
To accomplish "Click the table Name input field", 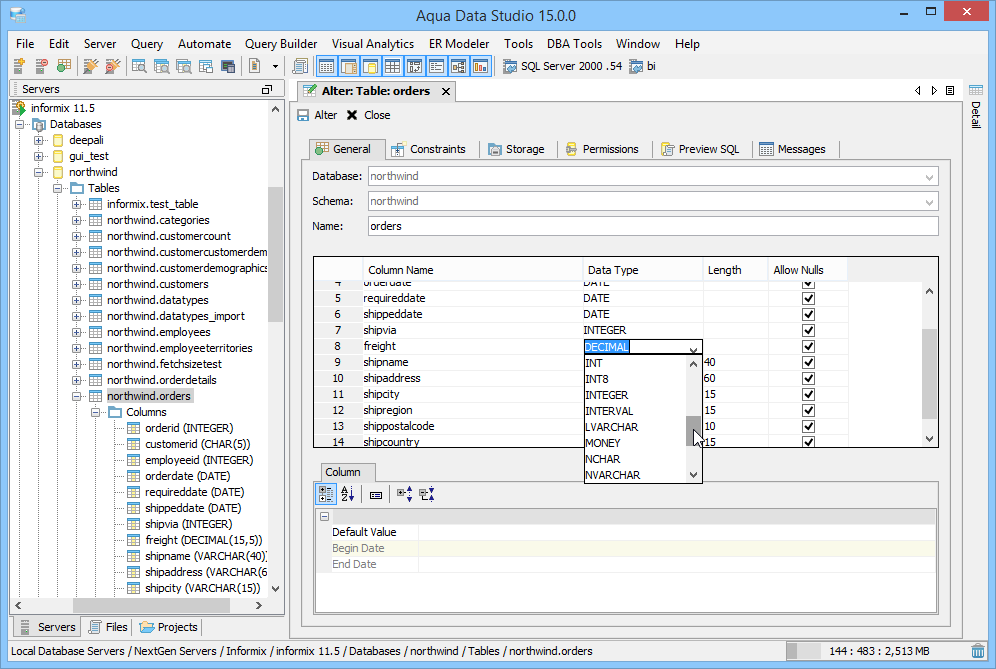I will [652, 226].
